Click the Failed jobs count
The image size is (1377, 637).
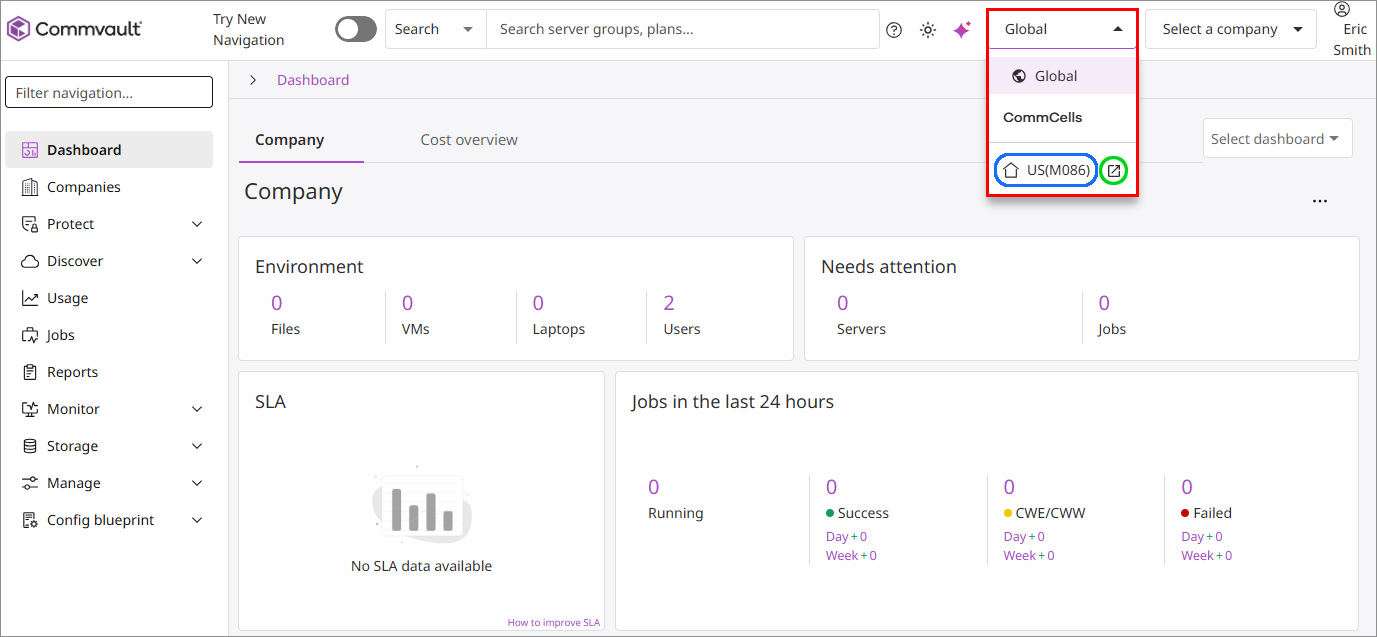pos(1187,487)
